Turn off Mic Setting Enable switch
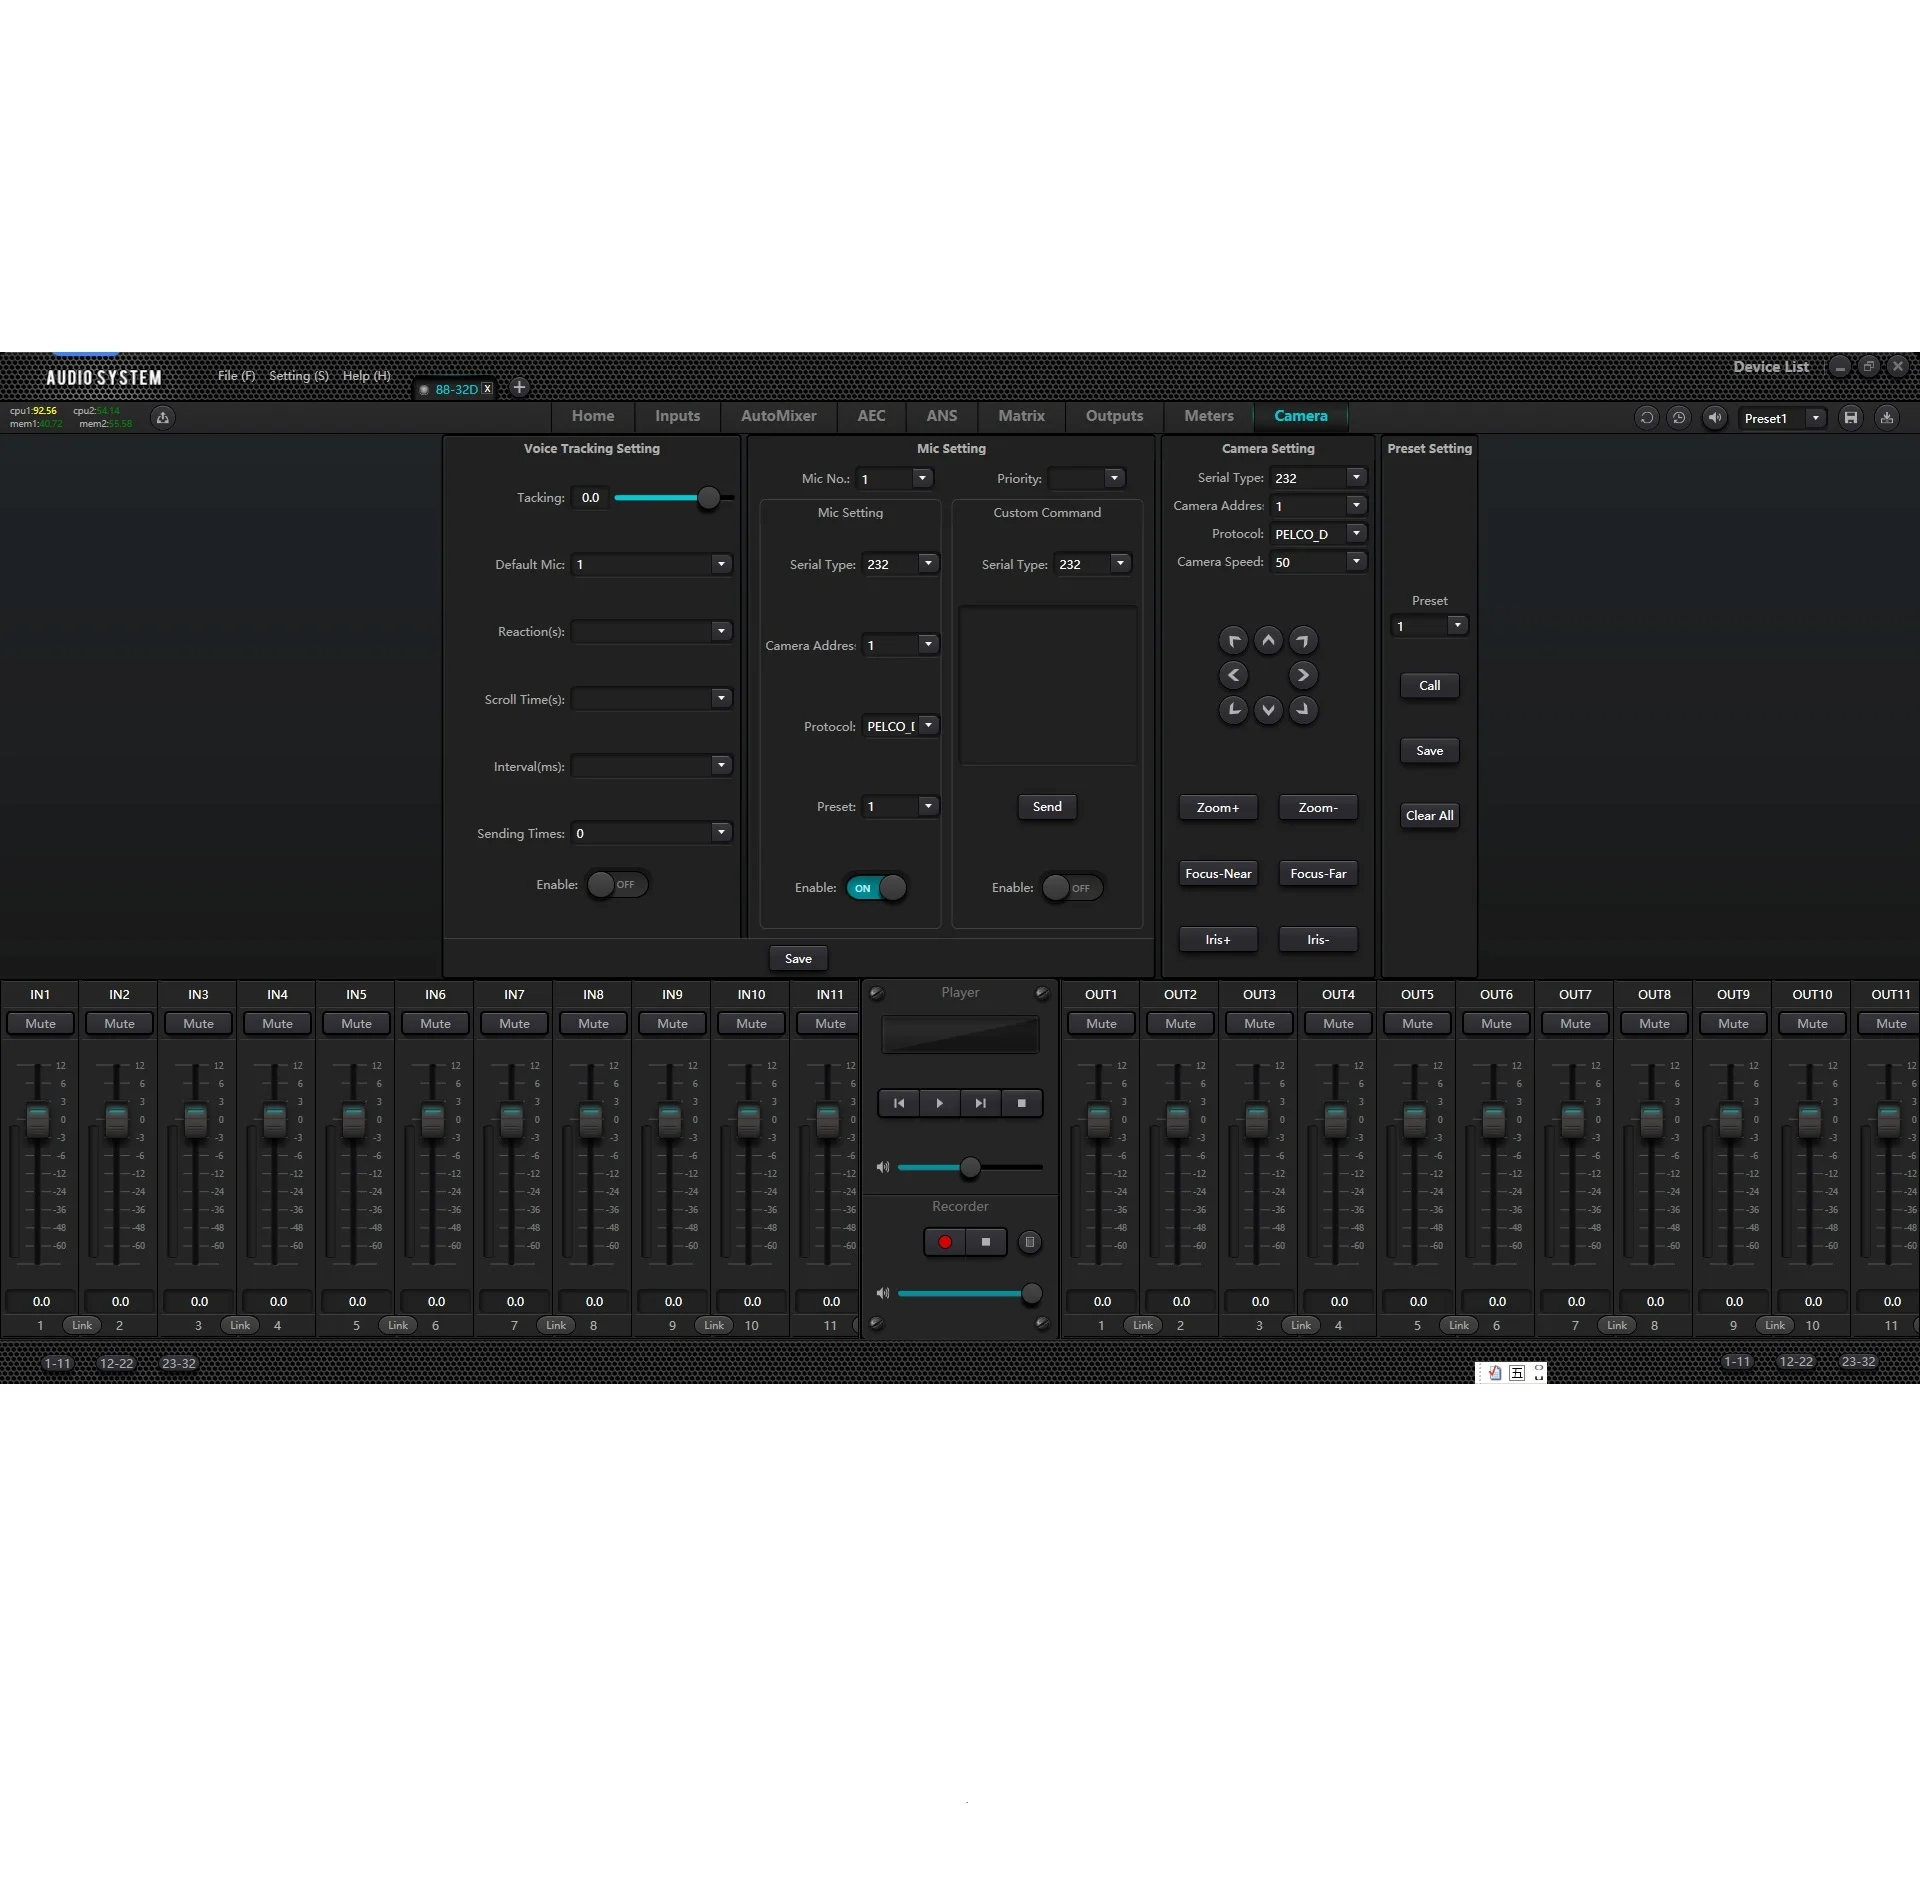The image size is (1920, 1879). (x=877, y=888)
